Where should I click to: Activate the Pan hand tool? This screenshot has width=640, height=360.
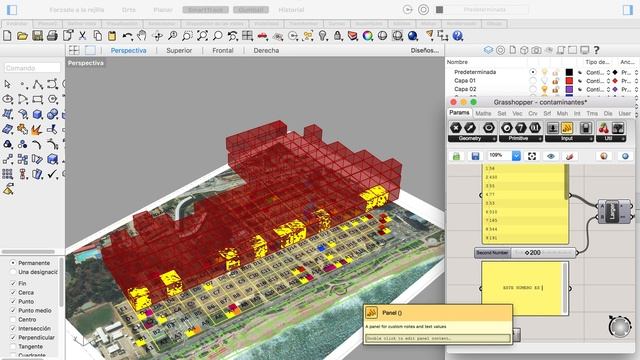point(142,36)
